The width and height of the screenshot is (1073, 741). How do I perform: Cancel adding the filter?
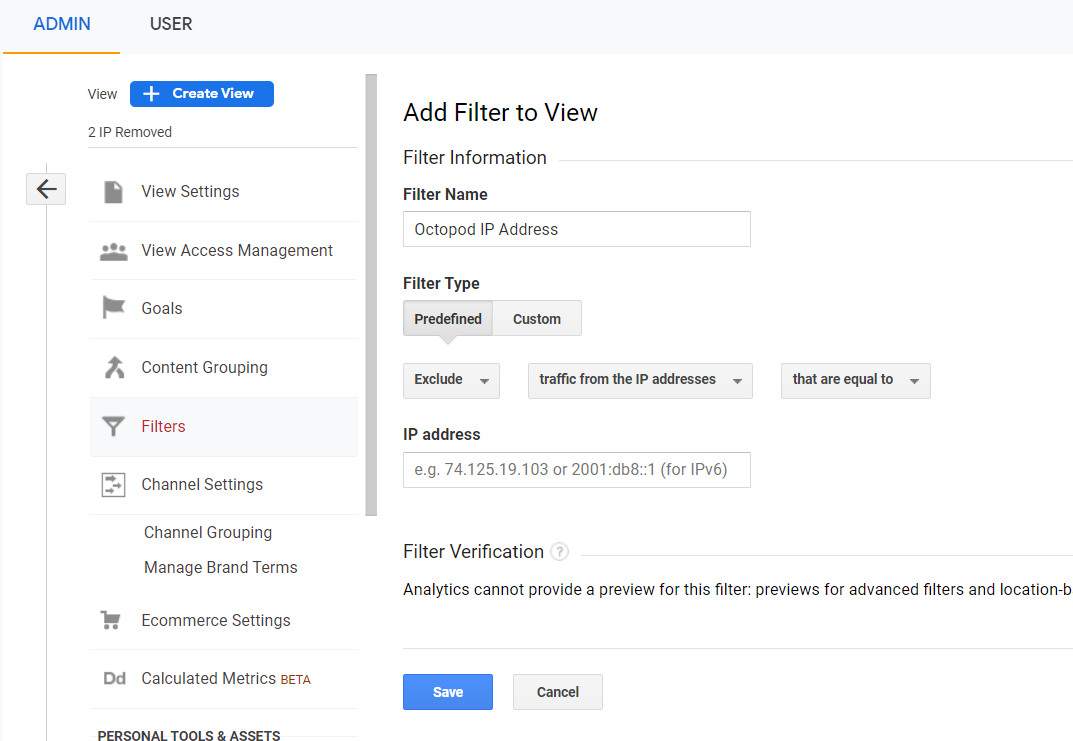coord(558,692)
